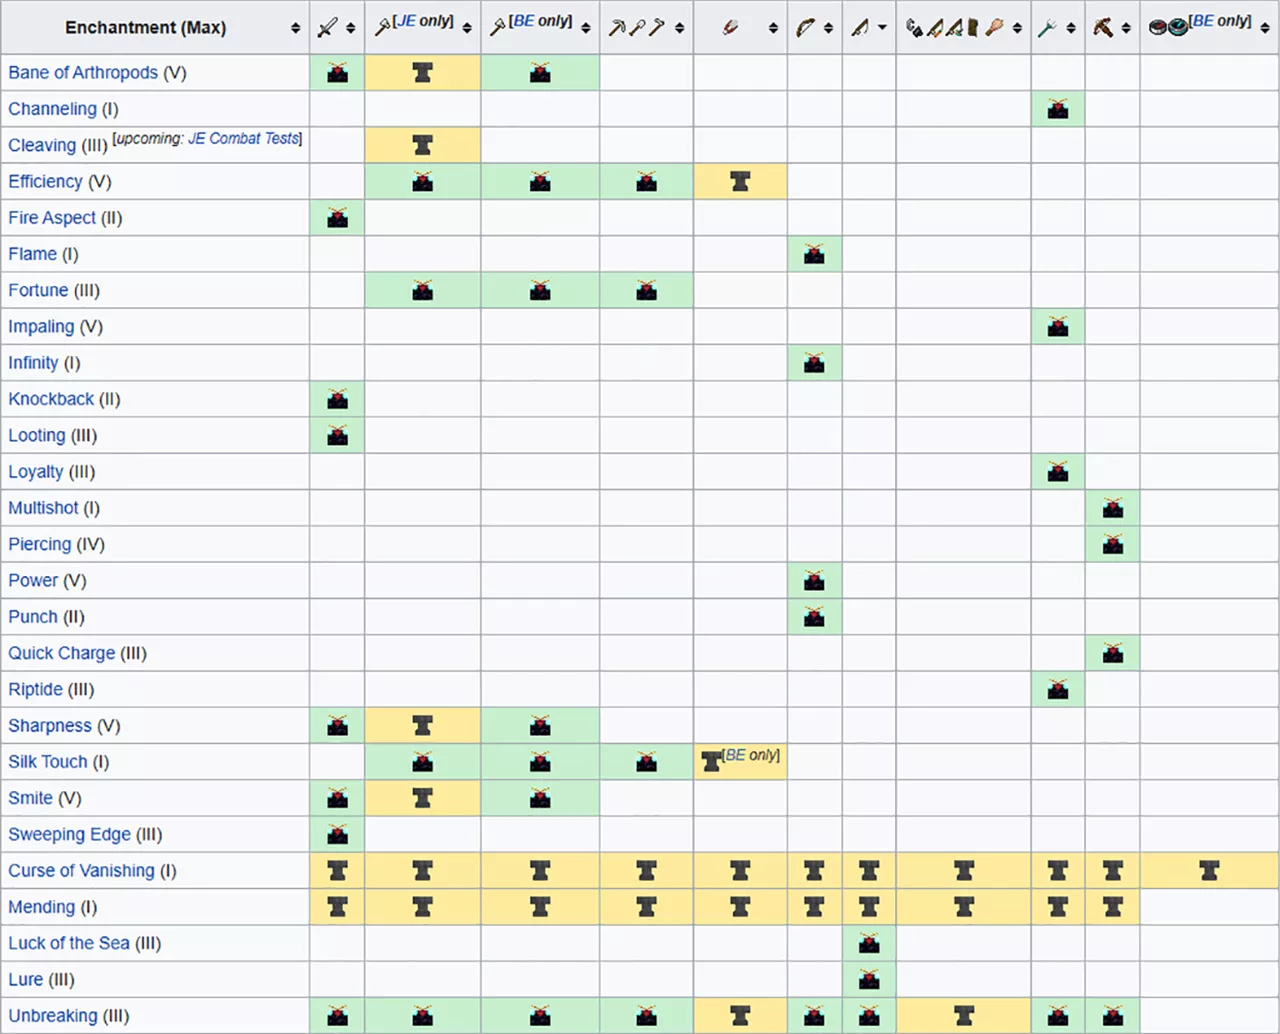
Task: Open the Mending enchantment link
Action: (42, 907)
